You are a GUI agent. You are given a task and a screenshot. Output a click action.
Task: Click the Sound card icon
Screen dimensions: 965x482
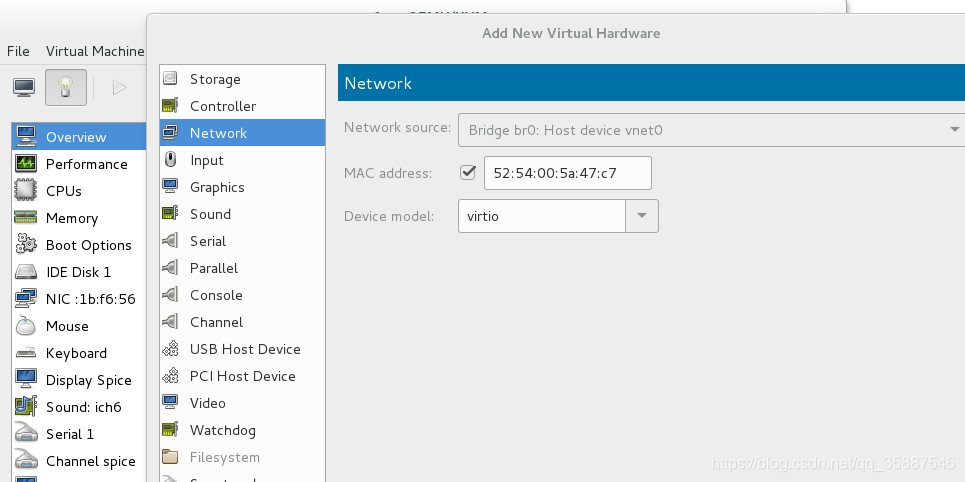point(170,214)
